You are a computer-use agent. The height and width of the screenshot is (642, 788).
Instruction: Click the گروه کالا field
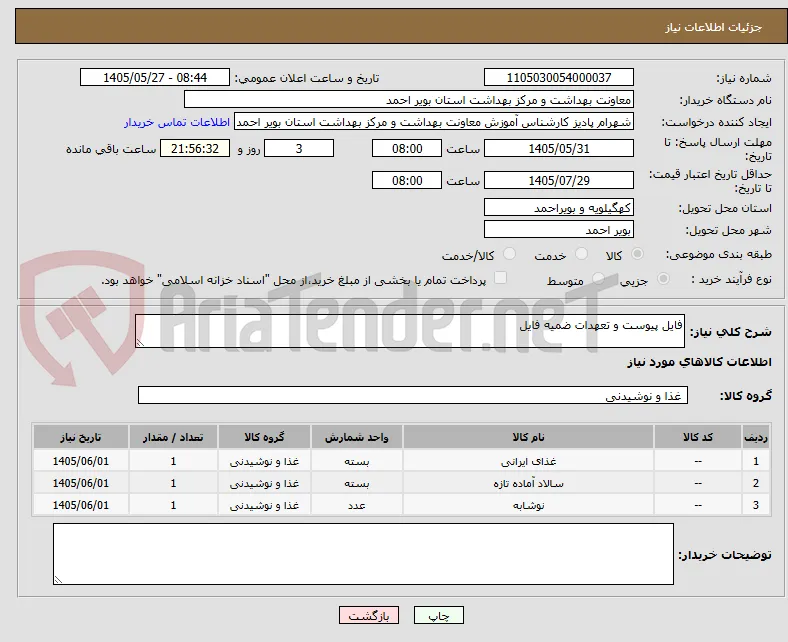[413, 395]
